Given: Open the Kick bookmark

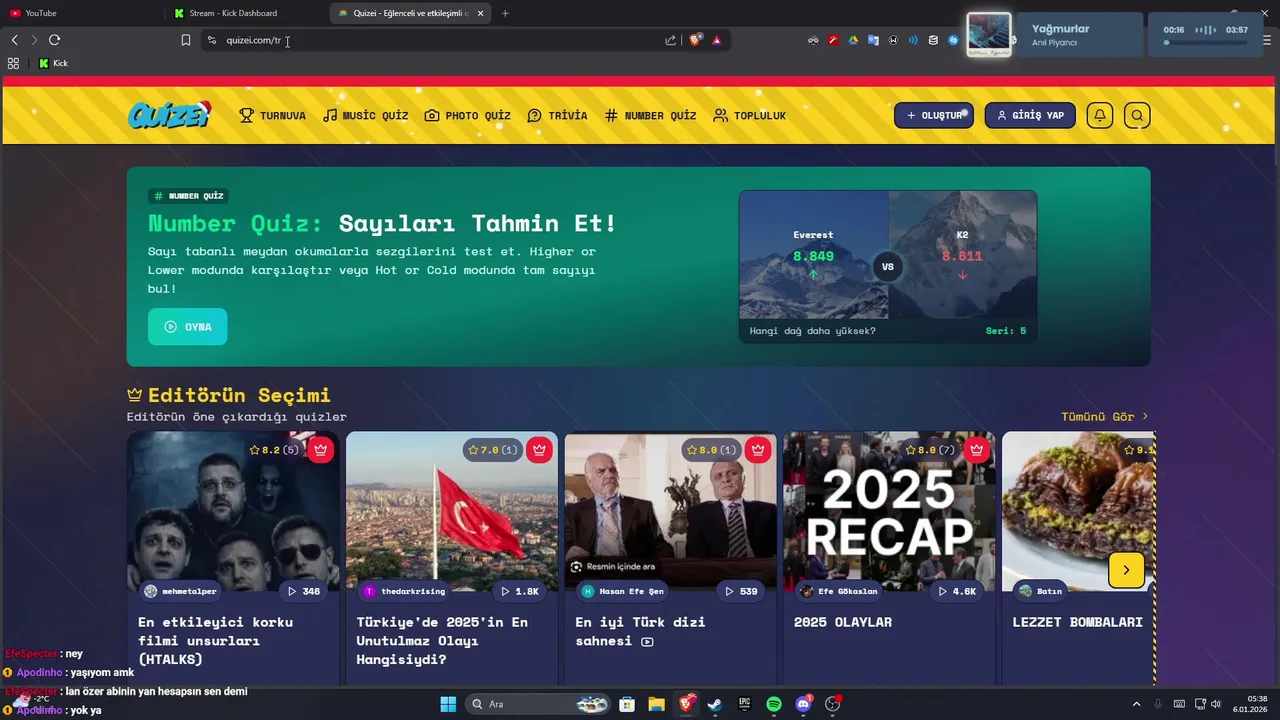Looking at the screenshot, I should 53,63.
